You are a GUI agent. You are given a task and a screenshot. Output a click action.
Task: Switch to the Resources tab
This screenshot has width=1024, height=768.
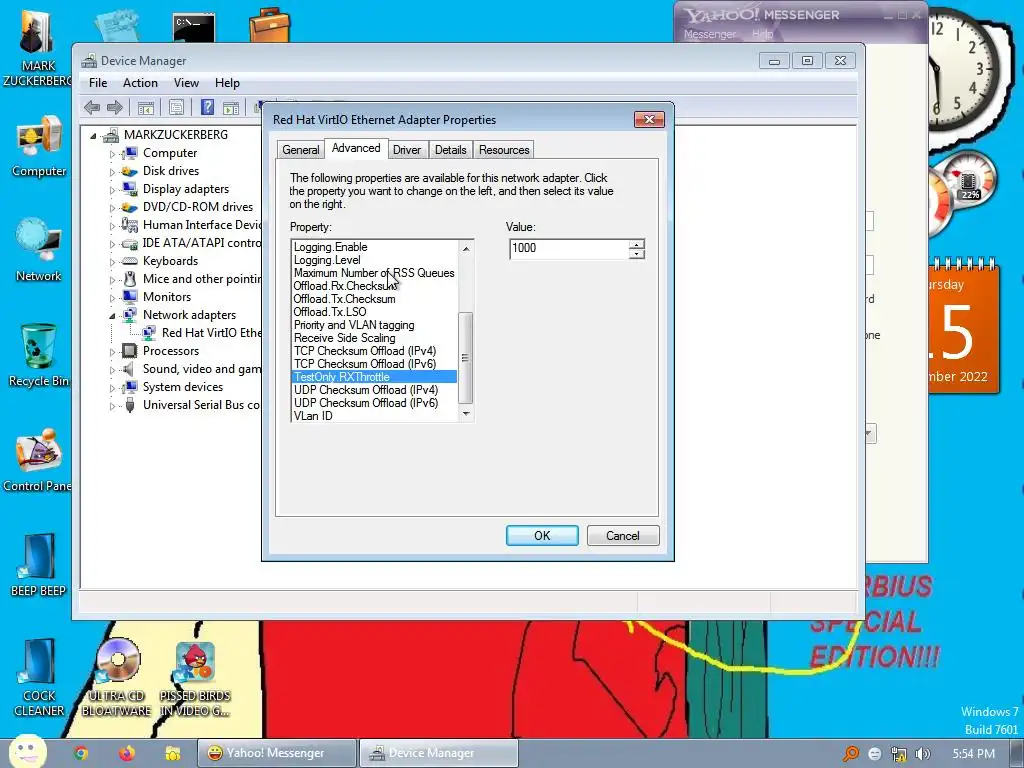click(x=504, y=150)
